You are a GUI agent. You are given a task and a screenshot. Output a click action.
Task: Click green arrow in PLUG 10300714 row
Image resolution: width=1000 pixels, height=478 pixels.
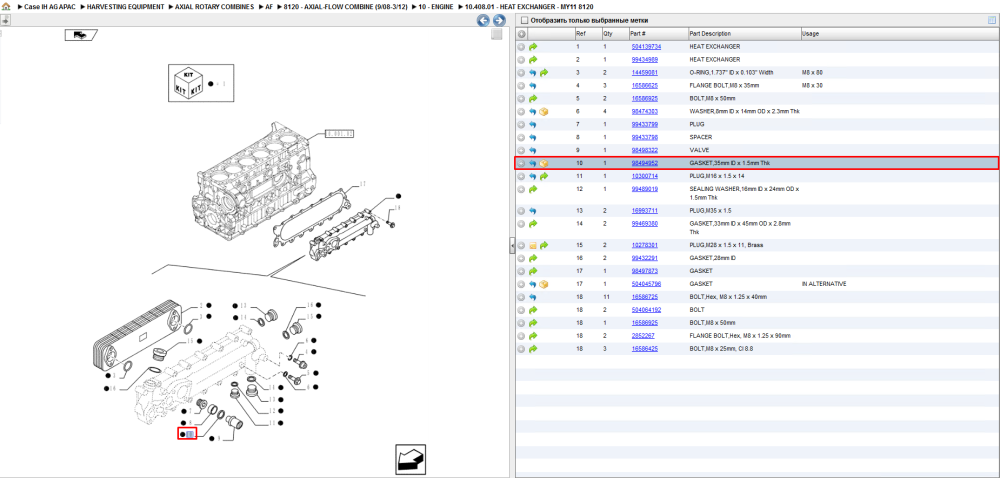544,176
